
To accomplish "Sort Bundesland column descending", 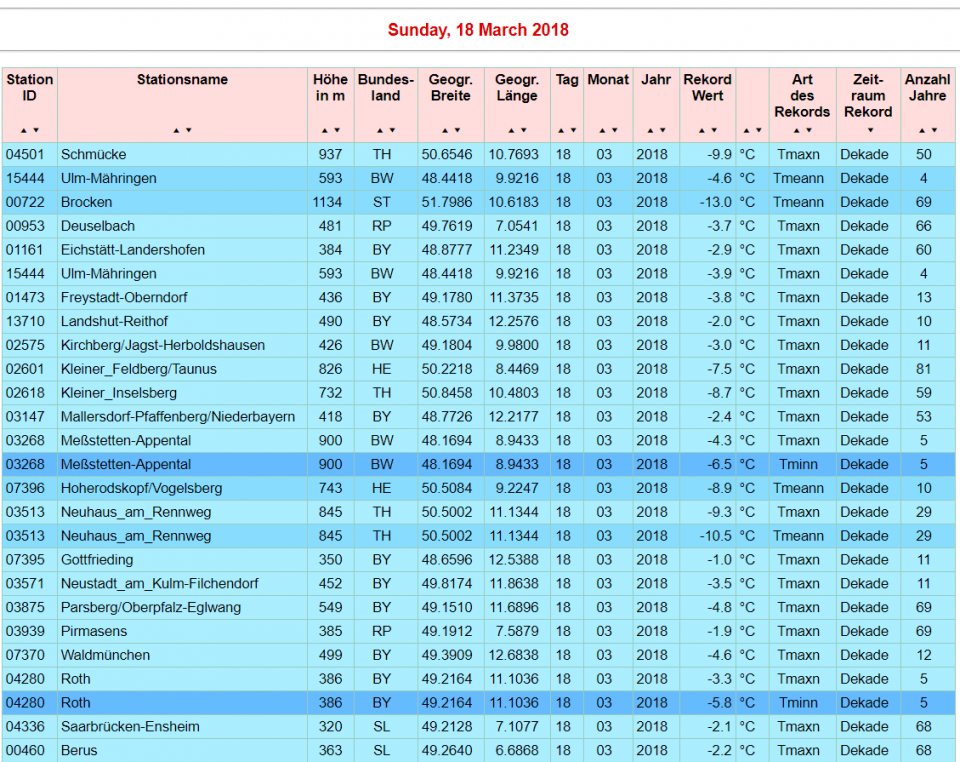I will coord(391,131).
